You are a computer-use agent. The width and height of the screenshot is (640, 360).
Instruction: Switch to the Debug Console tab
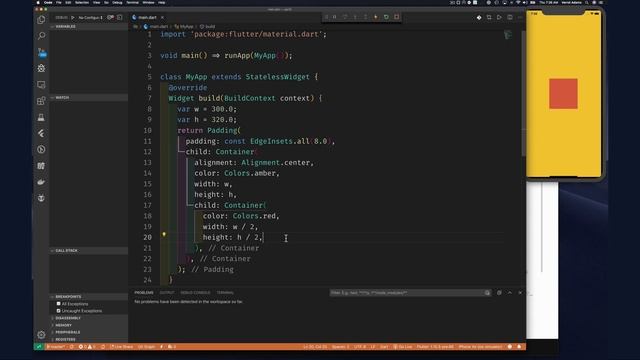click(195, 293)
